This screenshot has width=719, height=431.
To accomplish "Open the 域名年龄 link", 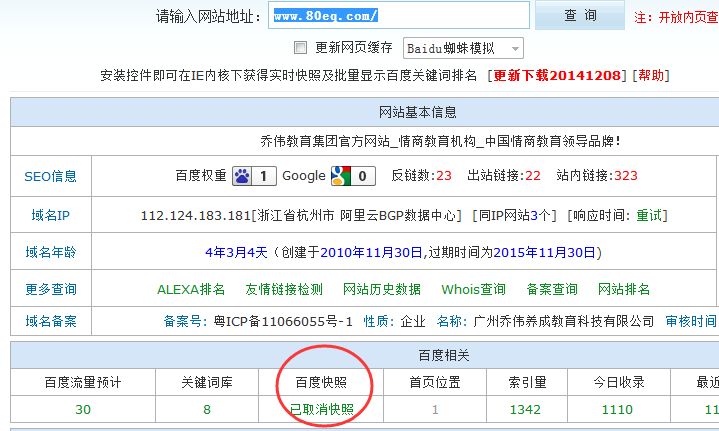I will click(x=50, y=252).
